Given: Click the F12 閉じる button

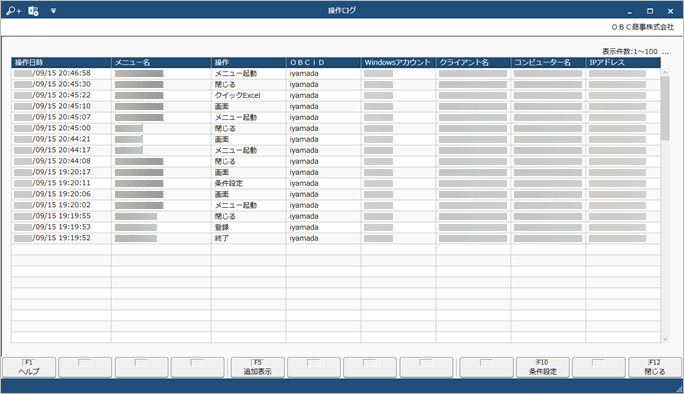Looking at the screenshot, I should coord(655,367).
